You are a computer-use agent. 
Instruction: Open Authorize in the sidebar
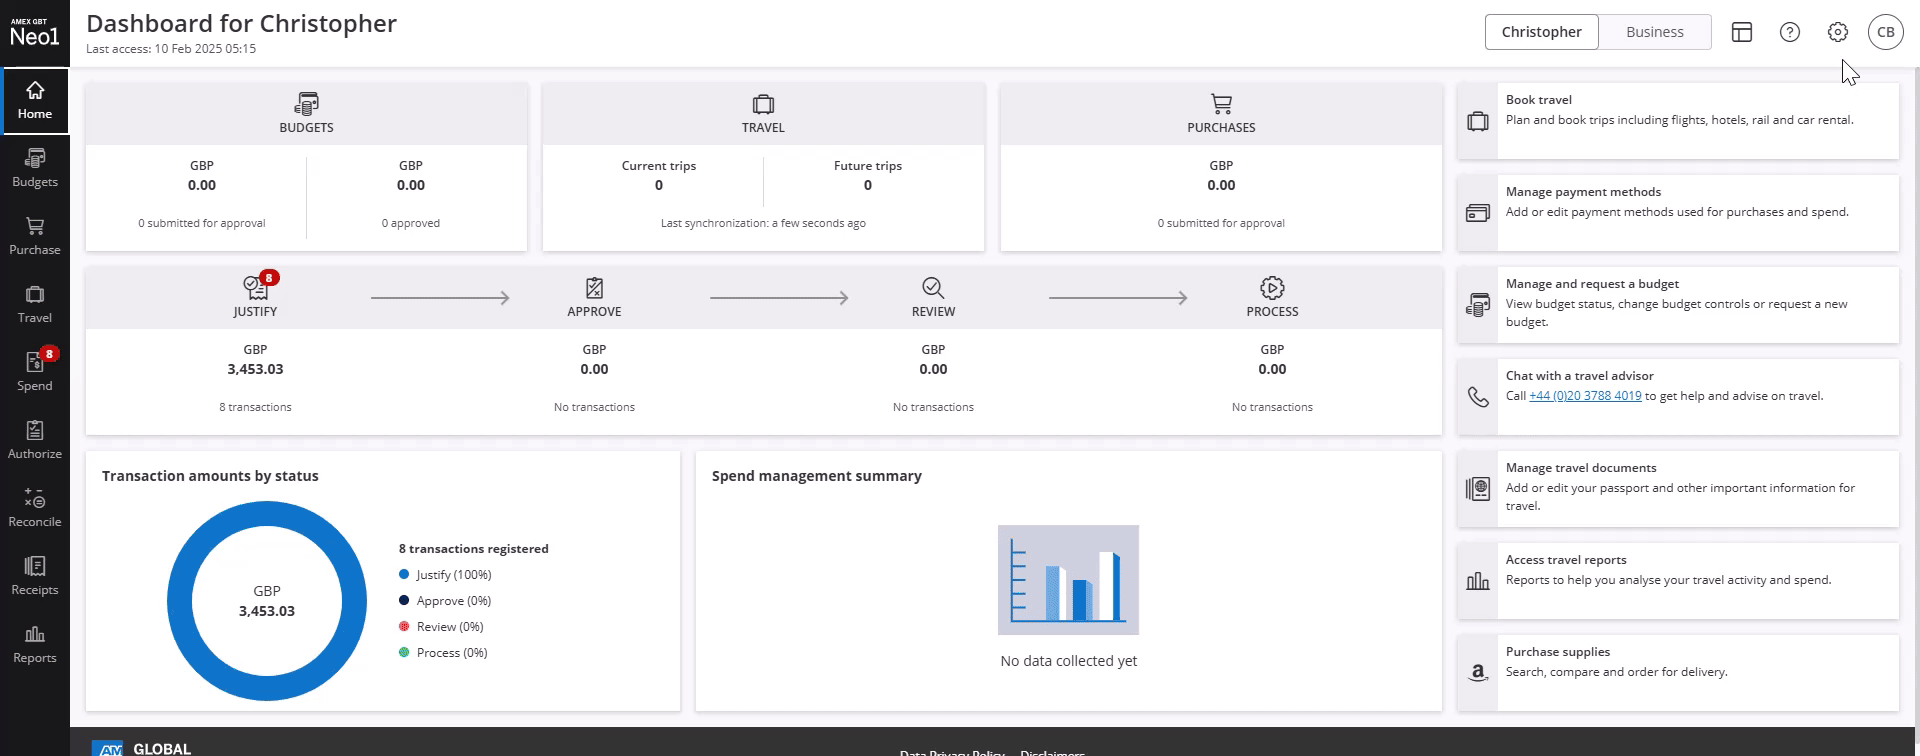35,440
